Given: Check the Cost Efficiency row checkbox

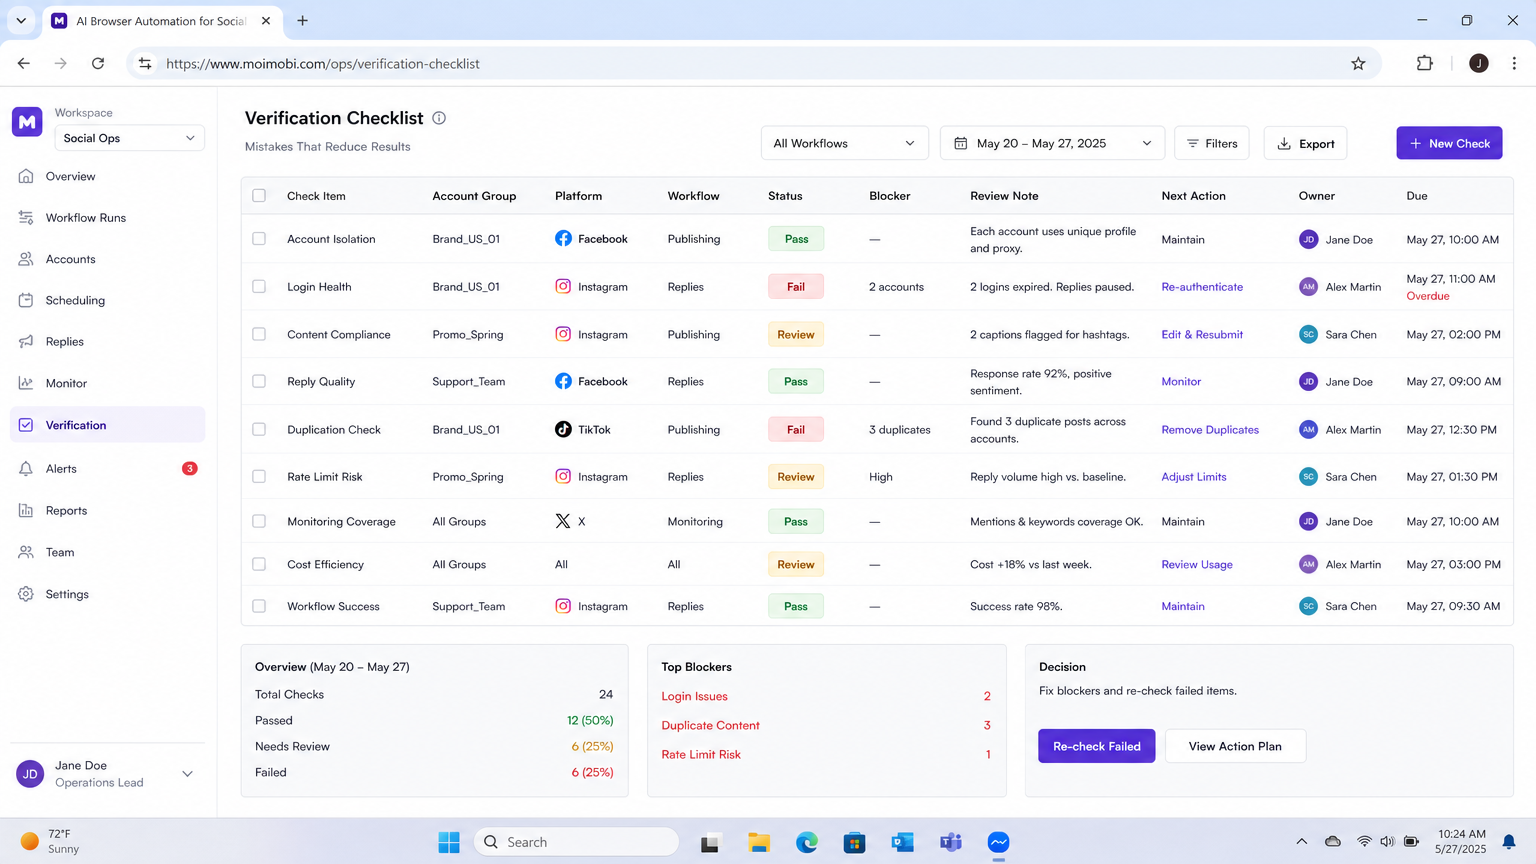Looking at the screenshot, I should [x=259, y=564].
